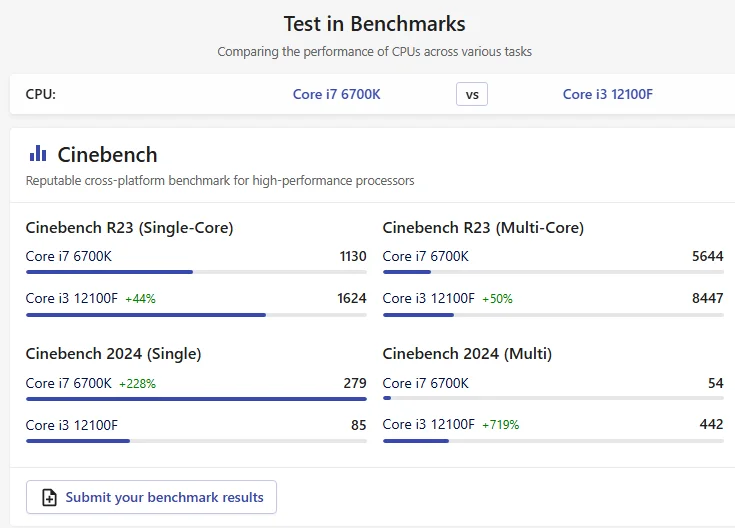Viewport: 735px width, 528px height.
Task: Click the Cinebench section heading
Action: [x=107, y=155]
